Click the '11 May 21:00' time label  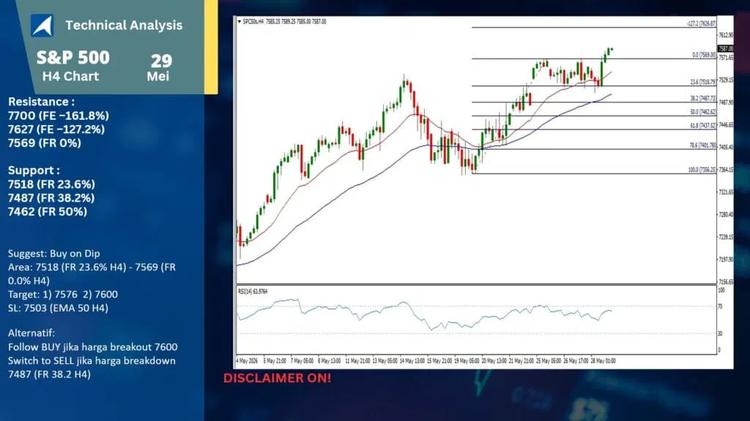[x=358, y=361]
